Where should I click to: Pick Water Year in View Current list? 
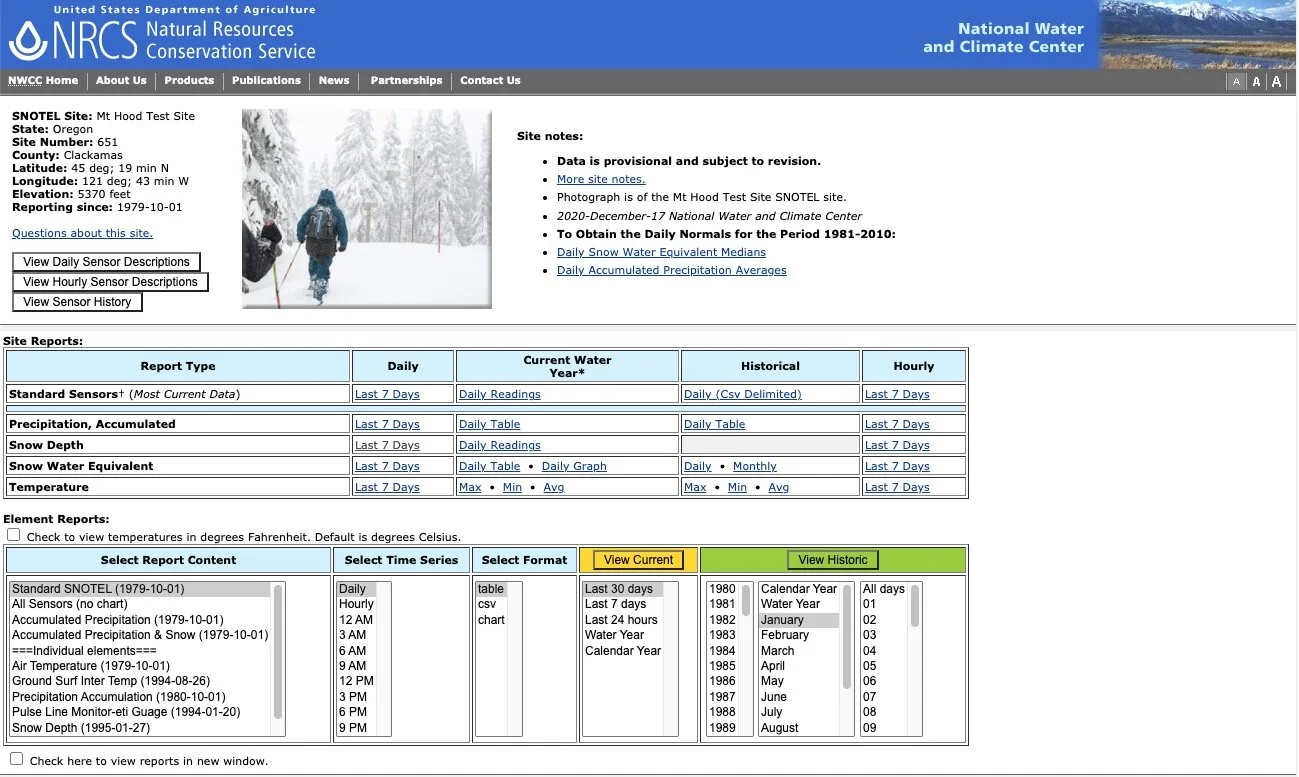614,635
